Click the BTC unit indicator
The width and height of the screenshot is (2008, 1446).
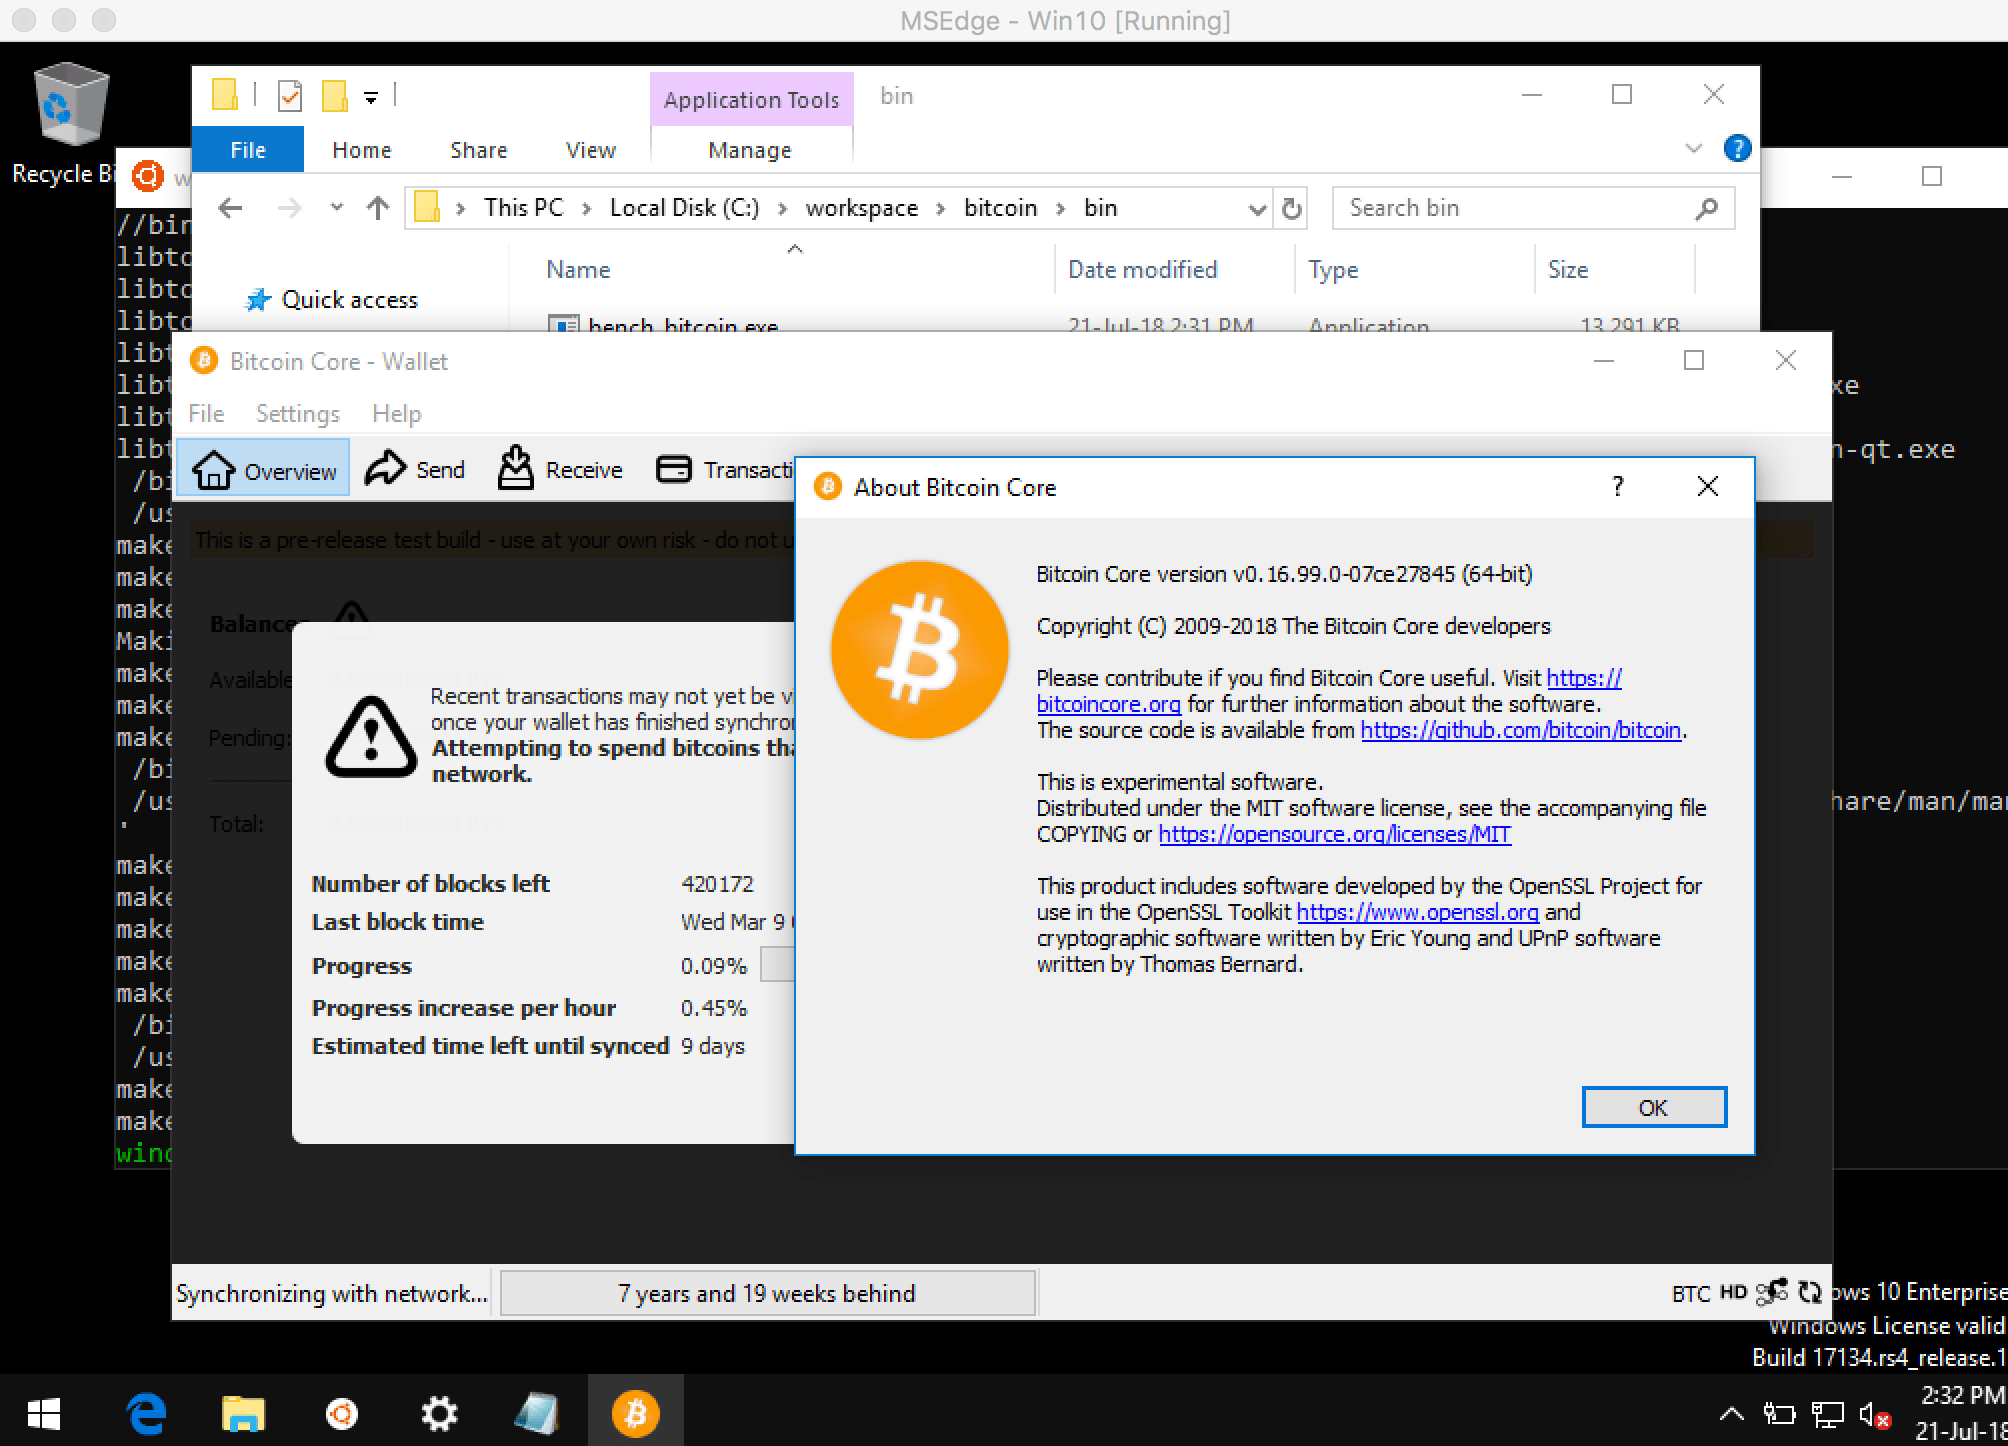tap(1691, 1292)
